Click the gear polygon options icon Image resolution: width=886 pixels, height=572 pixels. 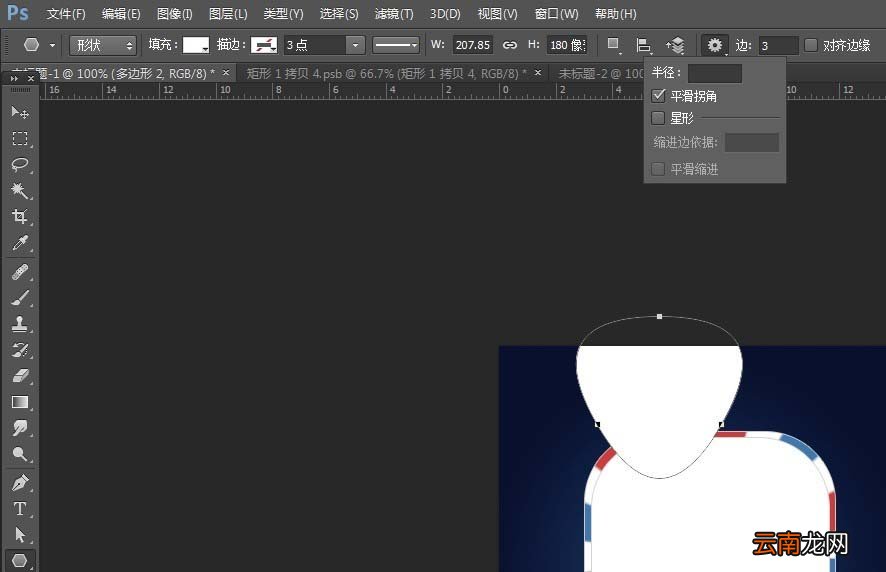[715, 45]
